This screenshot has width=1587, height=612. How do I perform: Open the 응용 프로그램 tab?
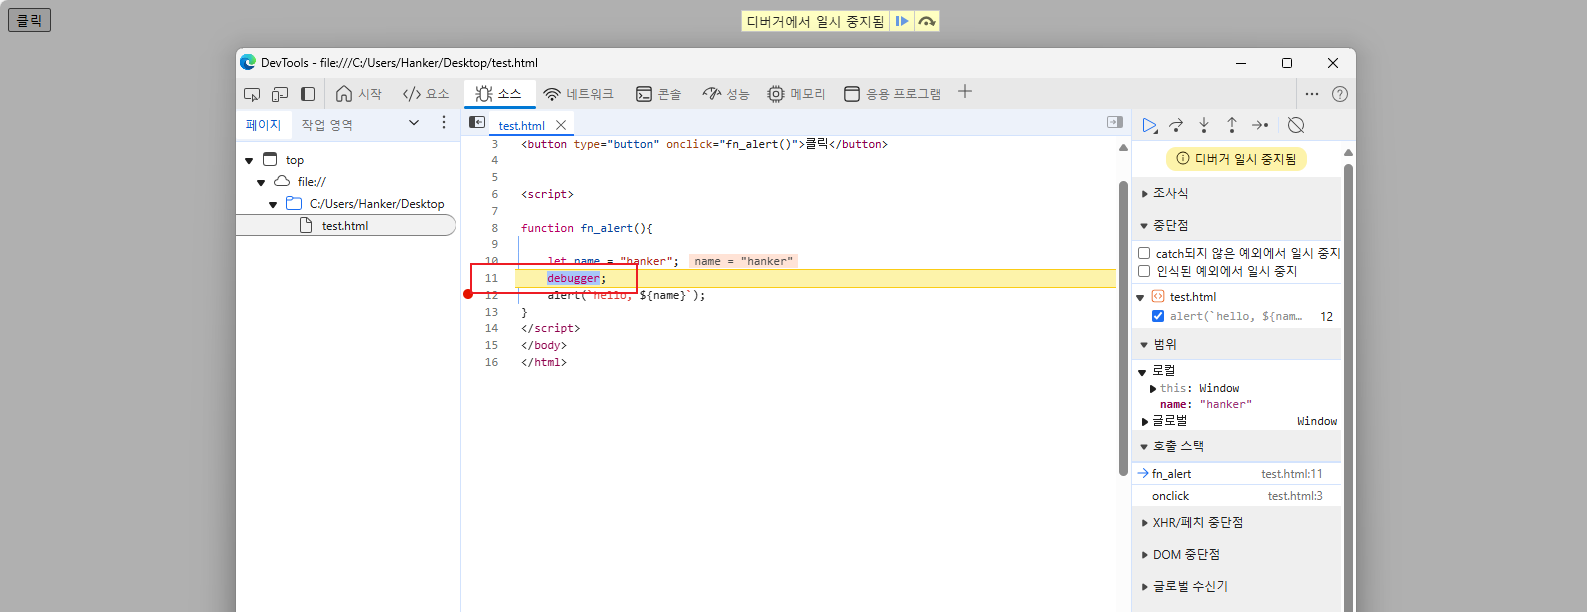893,94
